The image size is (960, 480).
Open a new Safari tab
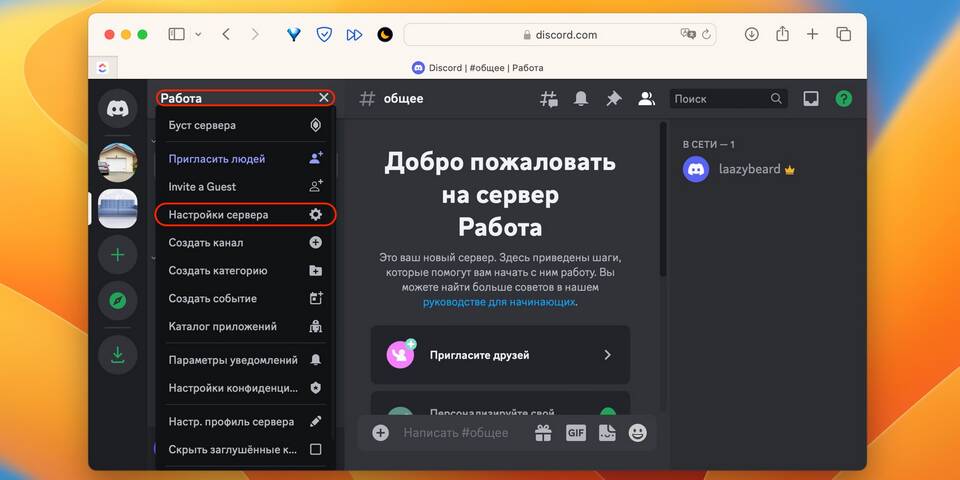(x=812, y=34)
